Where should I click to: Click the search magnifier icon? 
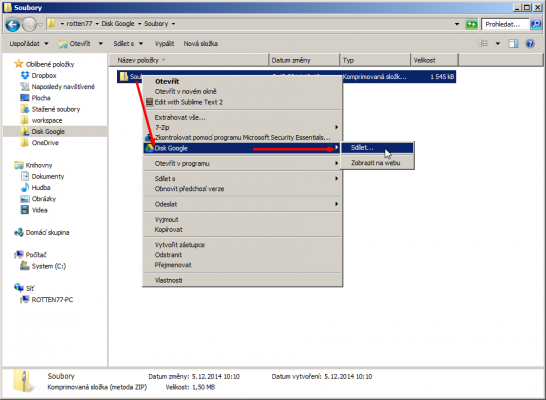click(x=536, y=24)
